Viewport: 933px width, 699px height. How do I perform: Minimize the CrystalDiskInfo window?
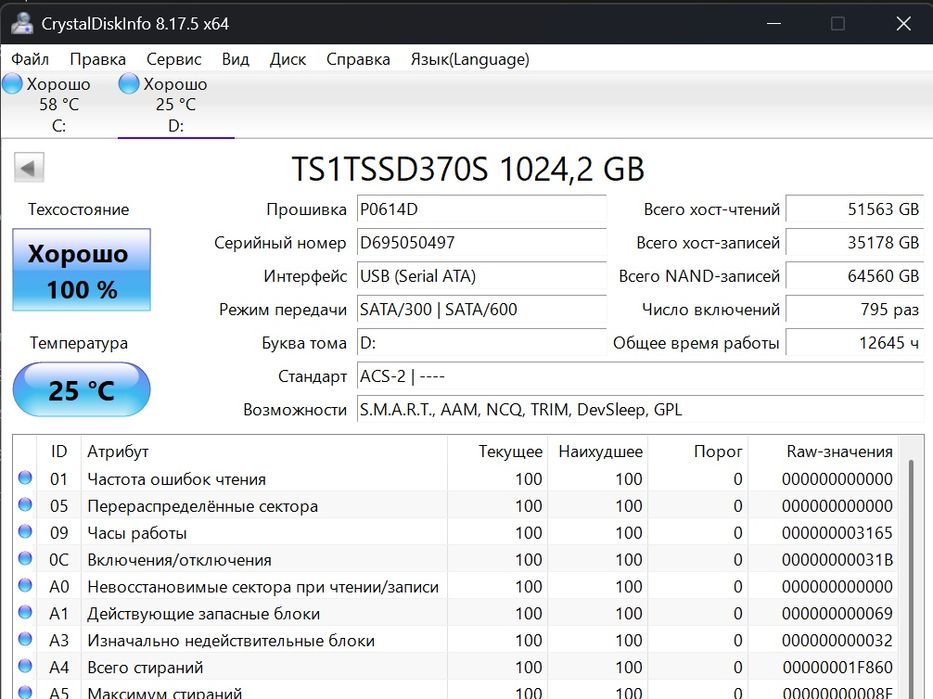pos(774,23)
